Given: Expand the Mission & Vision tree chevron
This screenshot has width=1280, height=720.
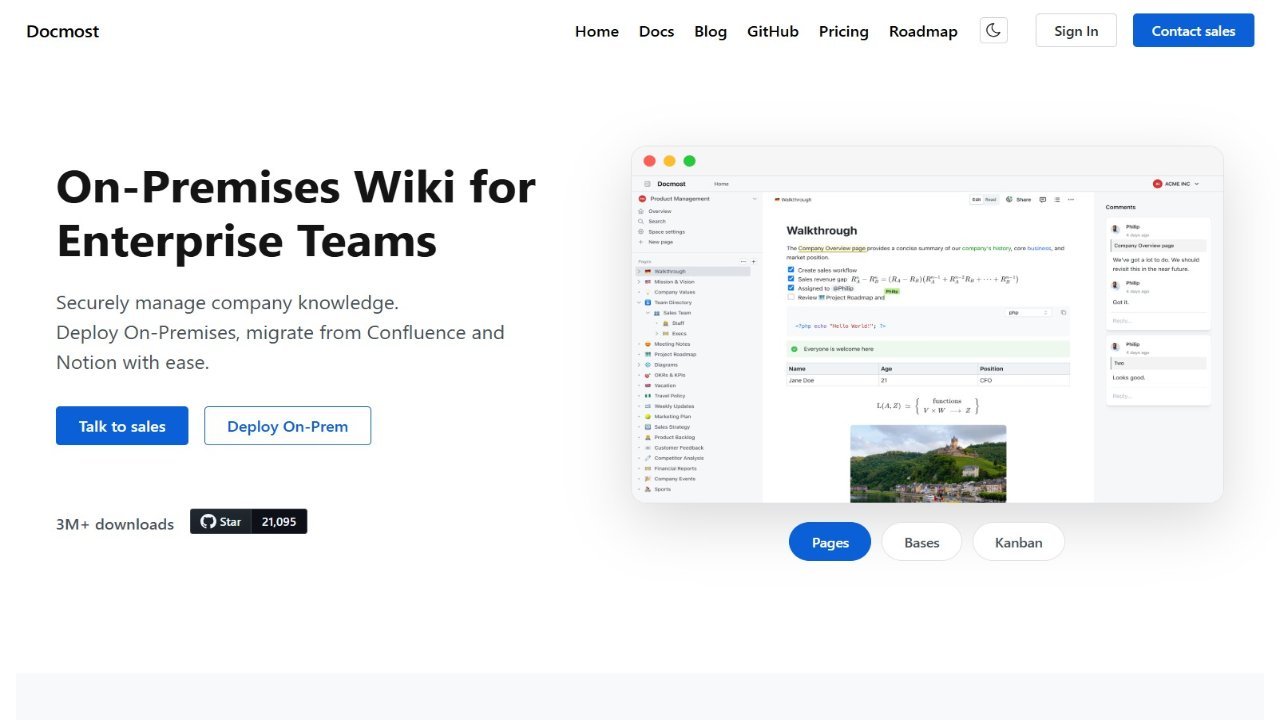Looking at the screenshot, I should pyautogui.click(x=639, y=282).
